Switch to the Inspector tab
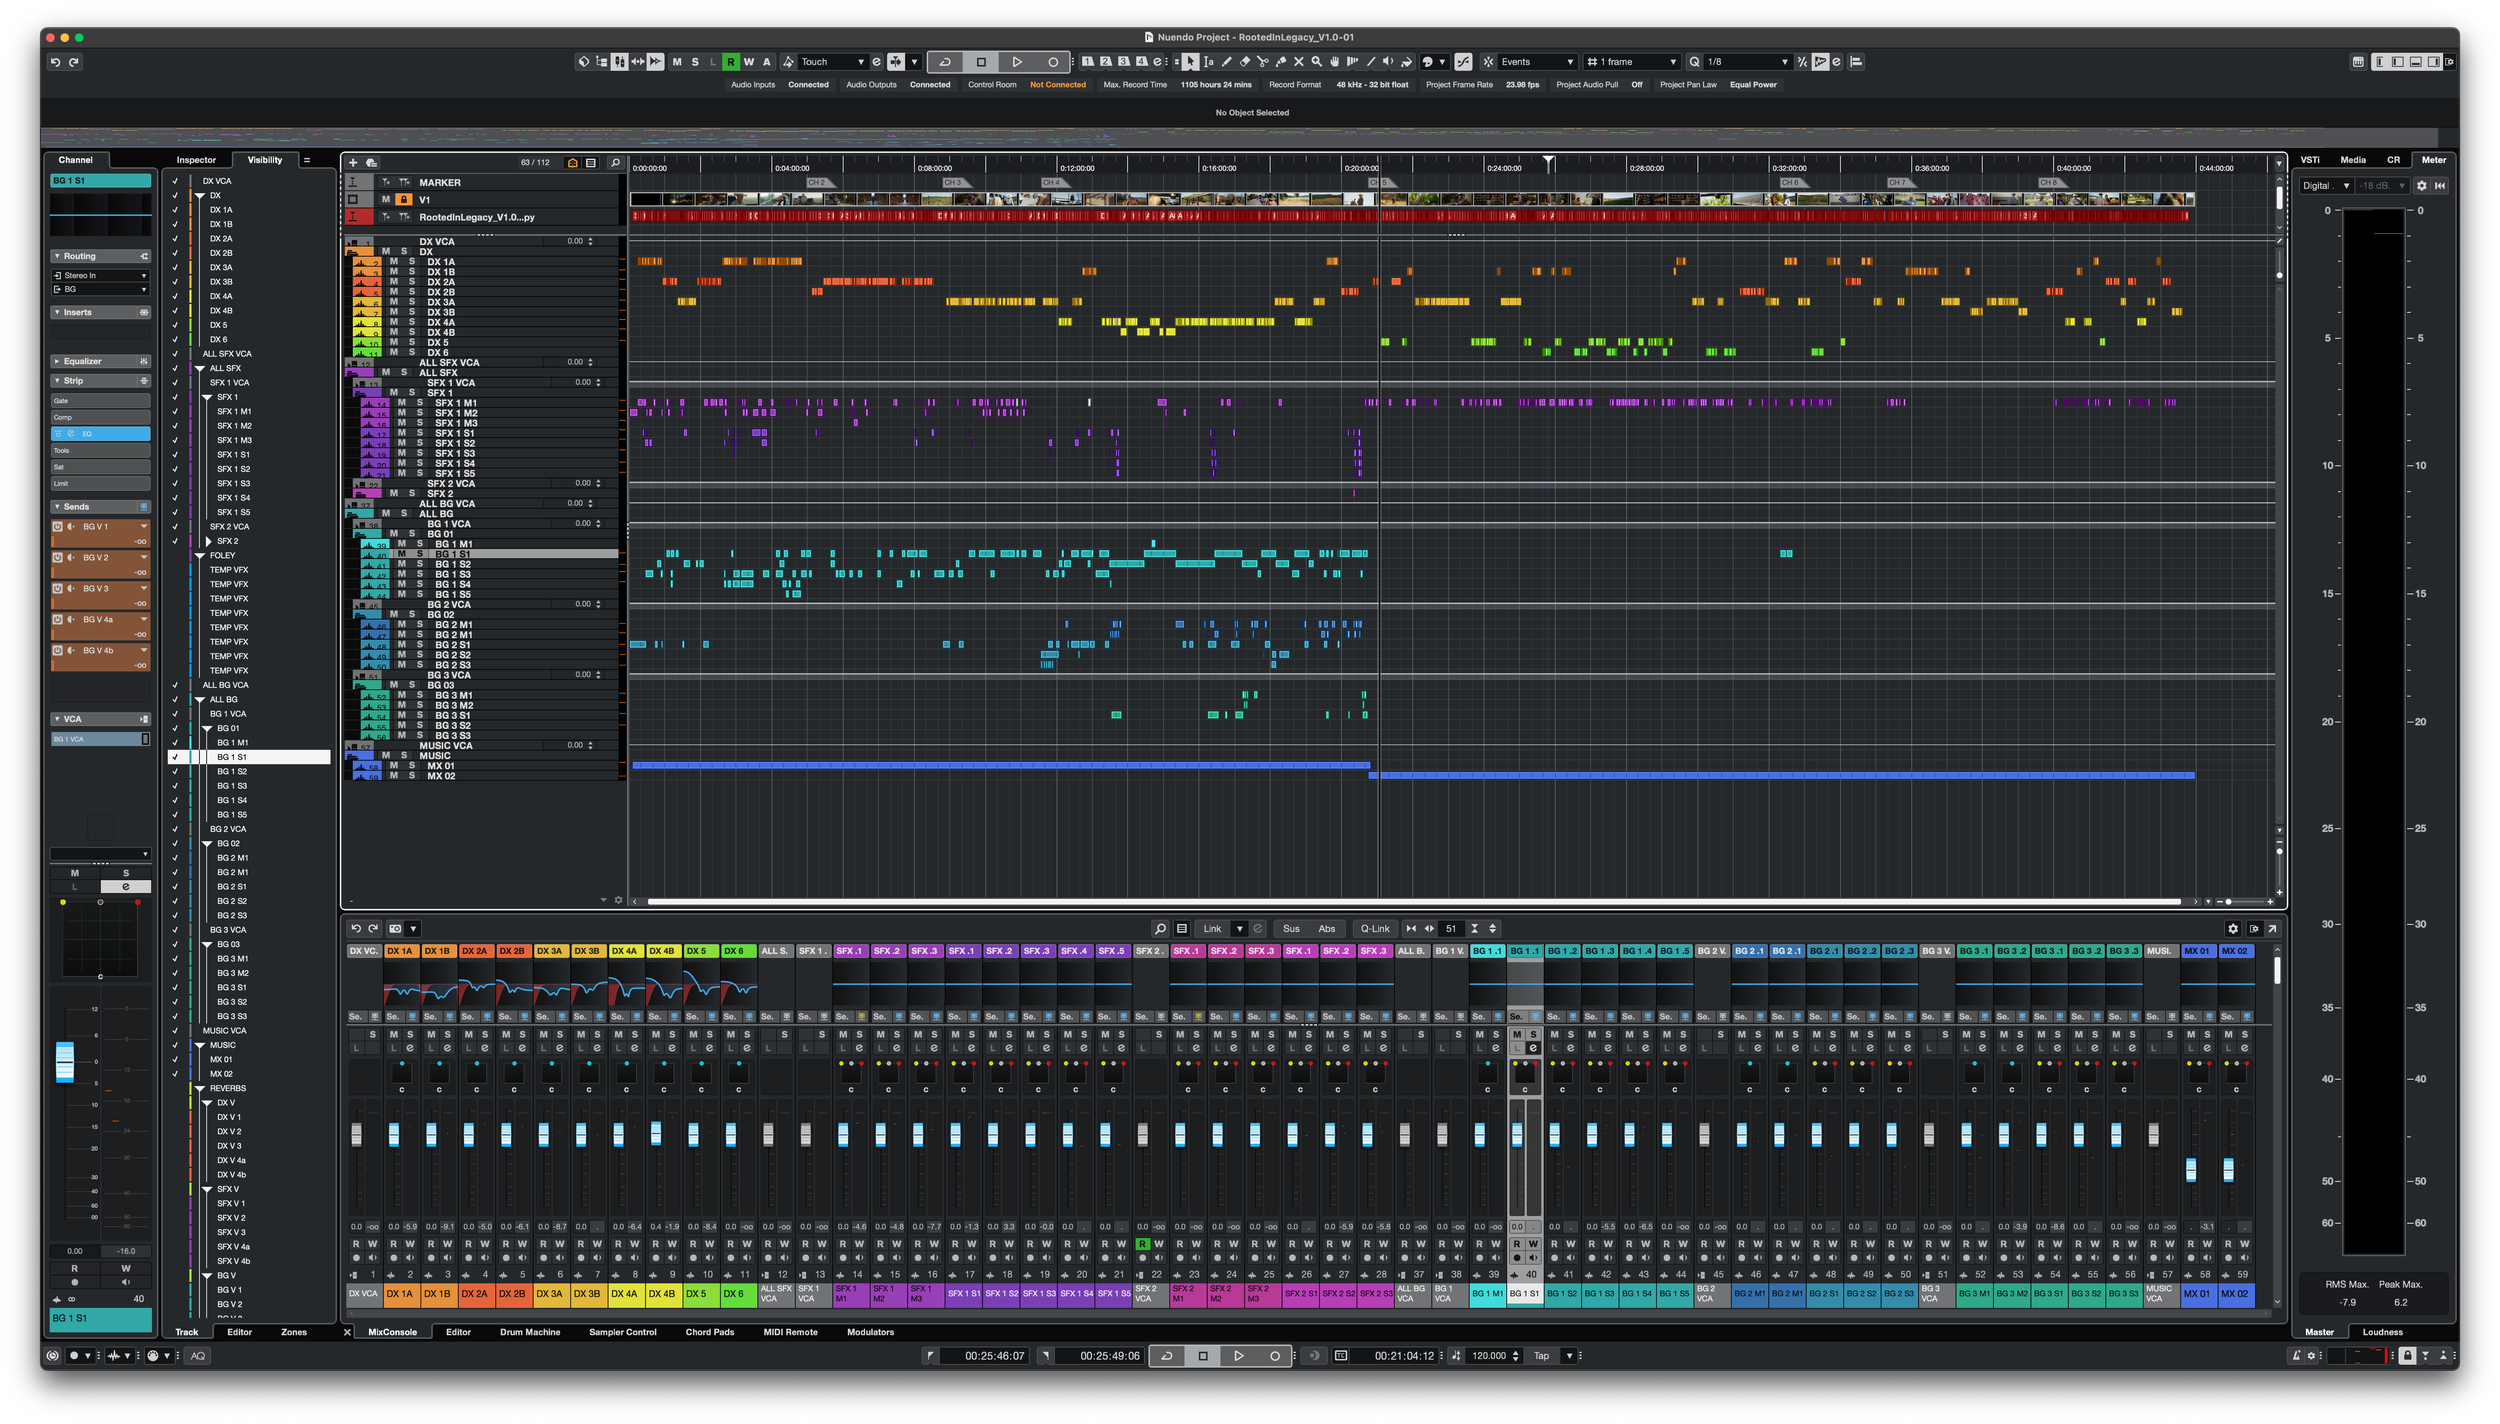Image resolution: width=2500 pixels, height=1424 pixels. (x=196, y=160)
